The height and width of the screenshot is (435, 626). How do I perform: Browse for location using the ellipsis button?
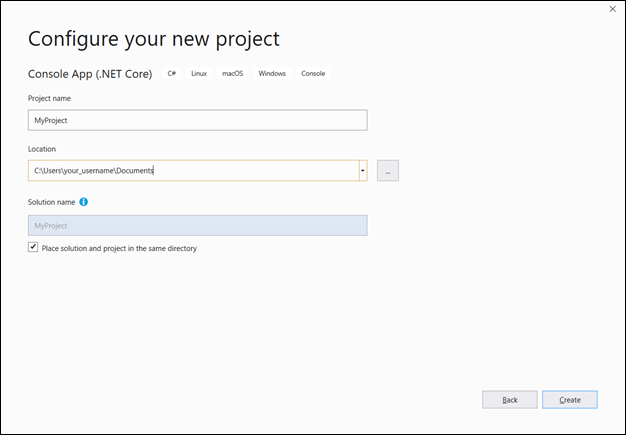(388, 171)
